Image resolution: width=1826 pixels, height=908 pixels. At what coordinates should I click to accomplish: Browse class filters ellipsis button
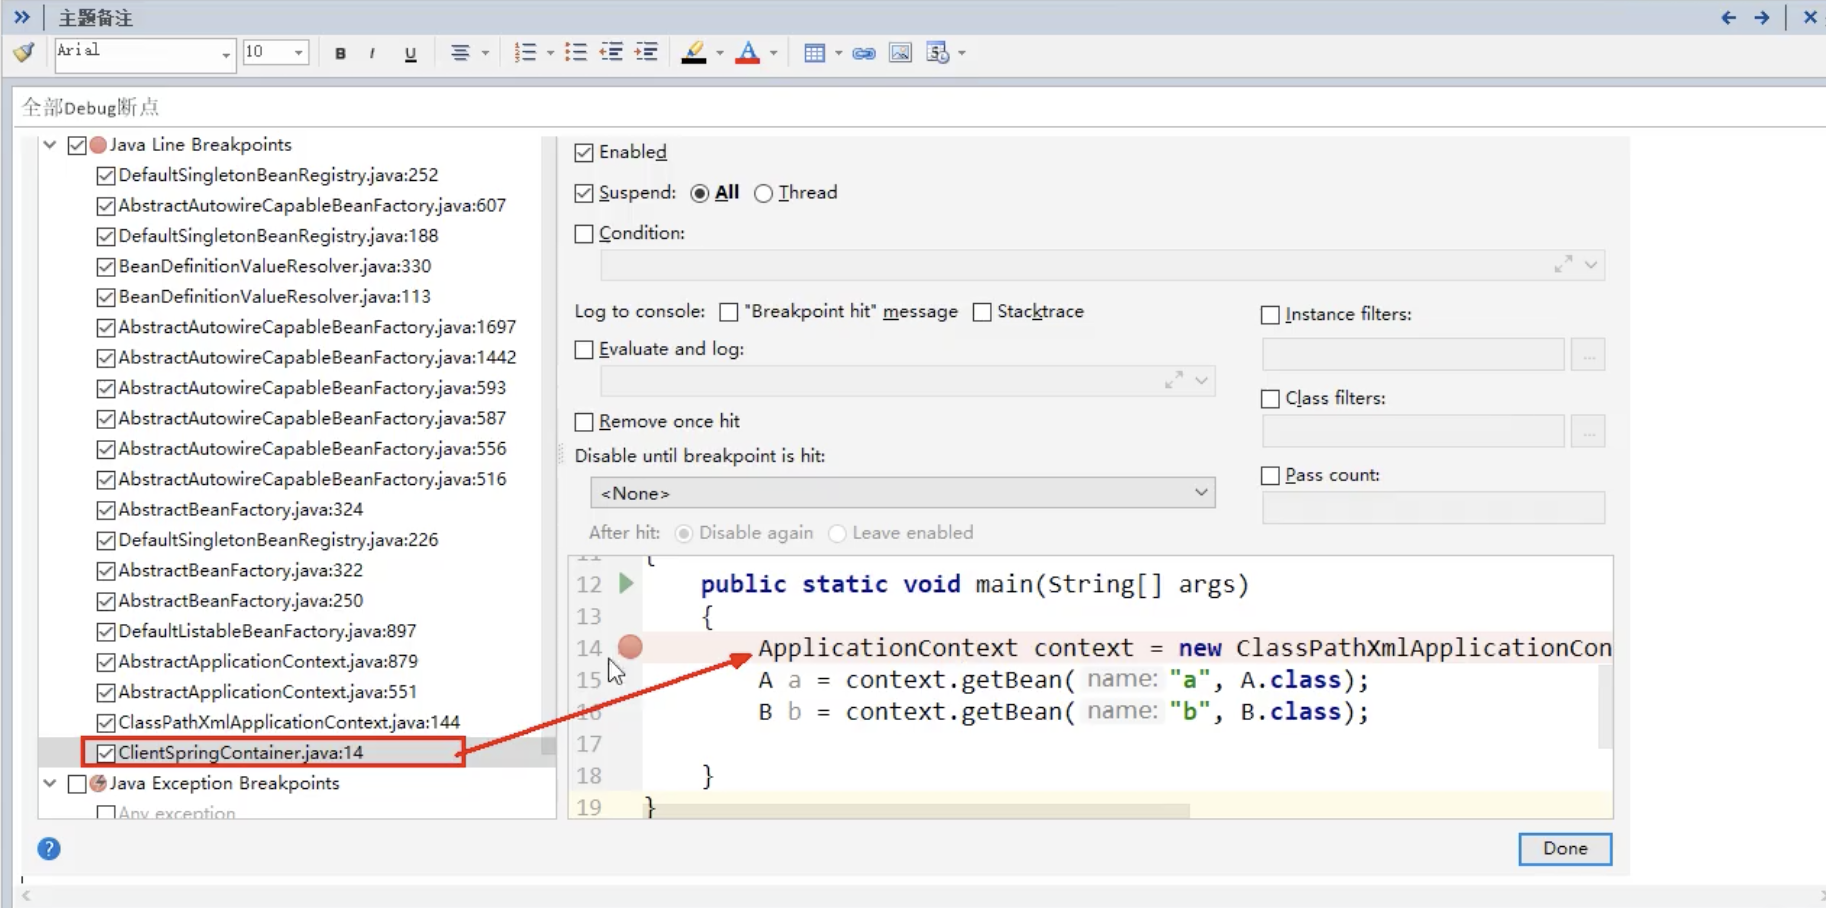1588,432
